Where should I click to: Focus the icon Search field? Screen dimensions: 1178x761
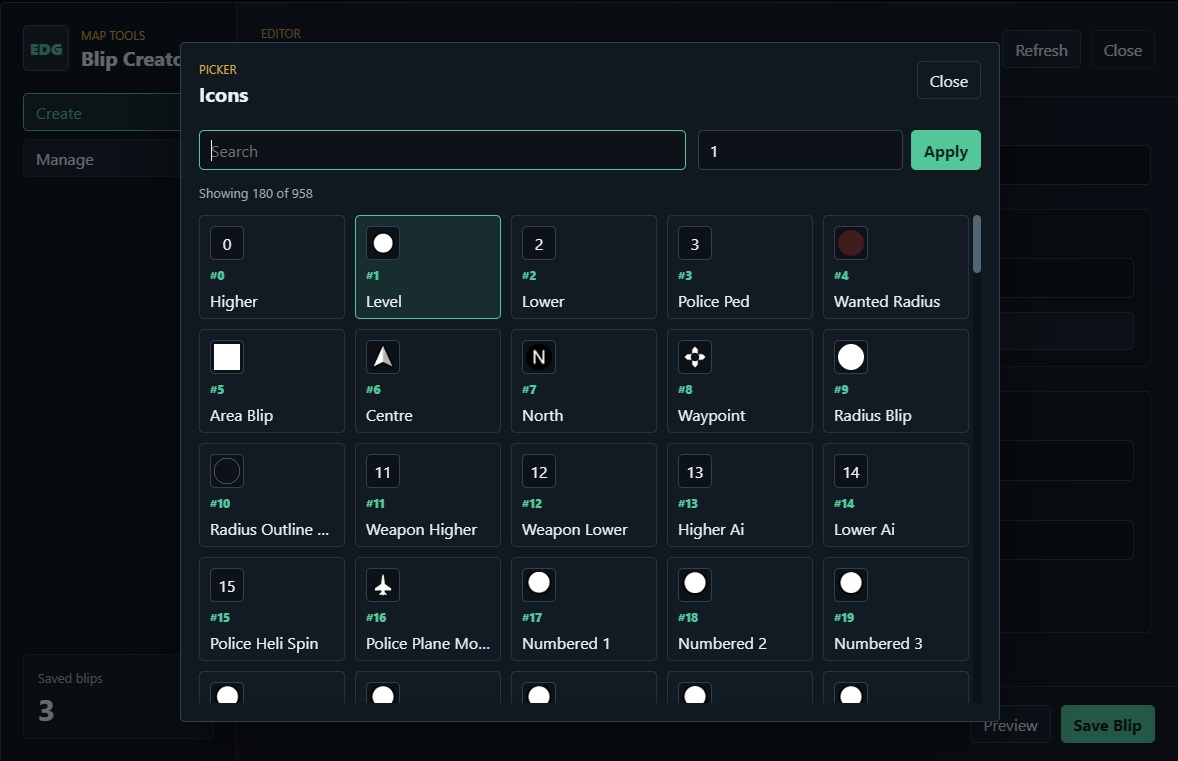tap(442, 150)
